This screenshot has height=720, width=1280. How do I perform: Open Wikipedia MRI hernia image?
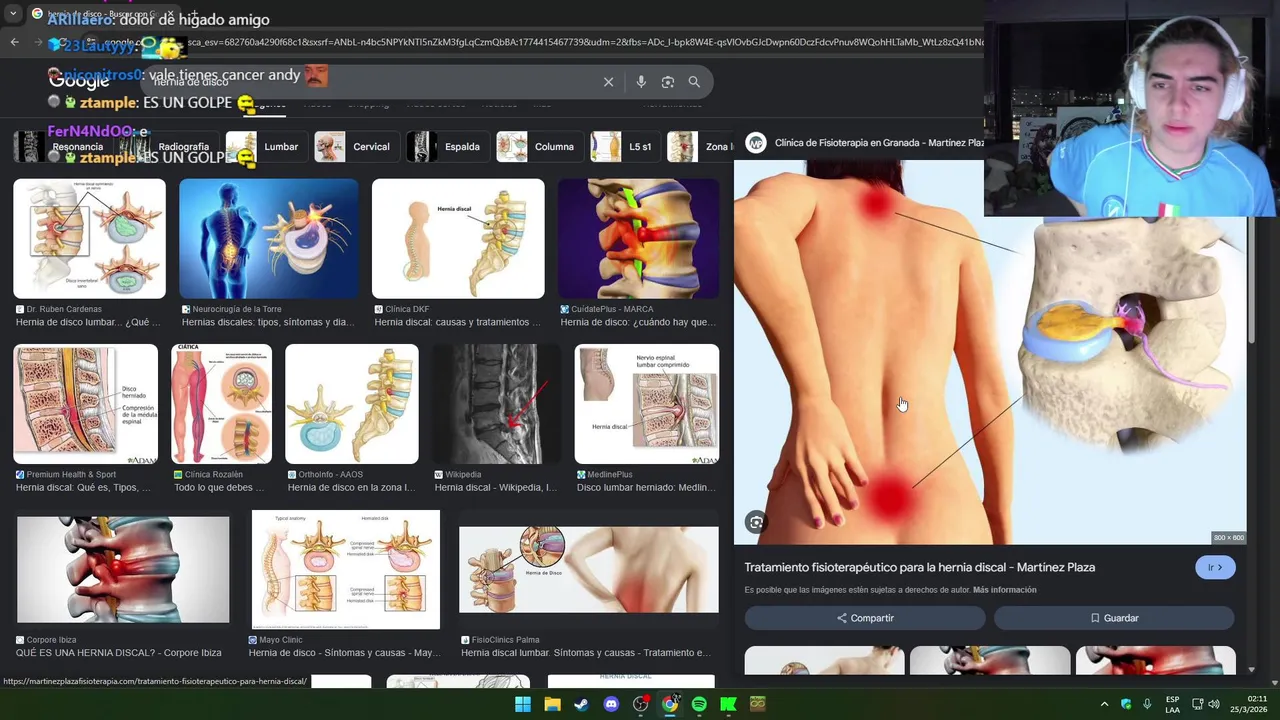point(497,404)
